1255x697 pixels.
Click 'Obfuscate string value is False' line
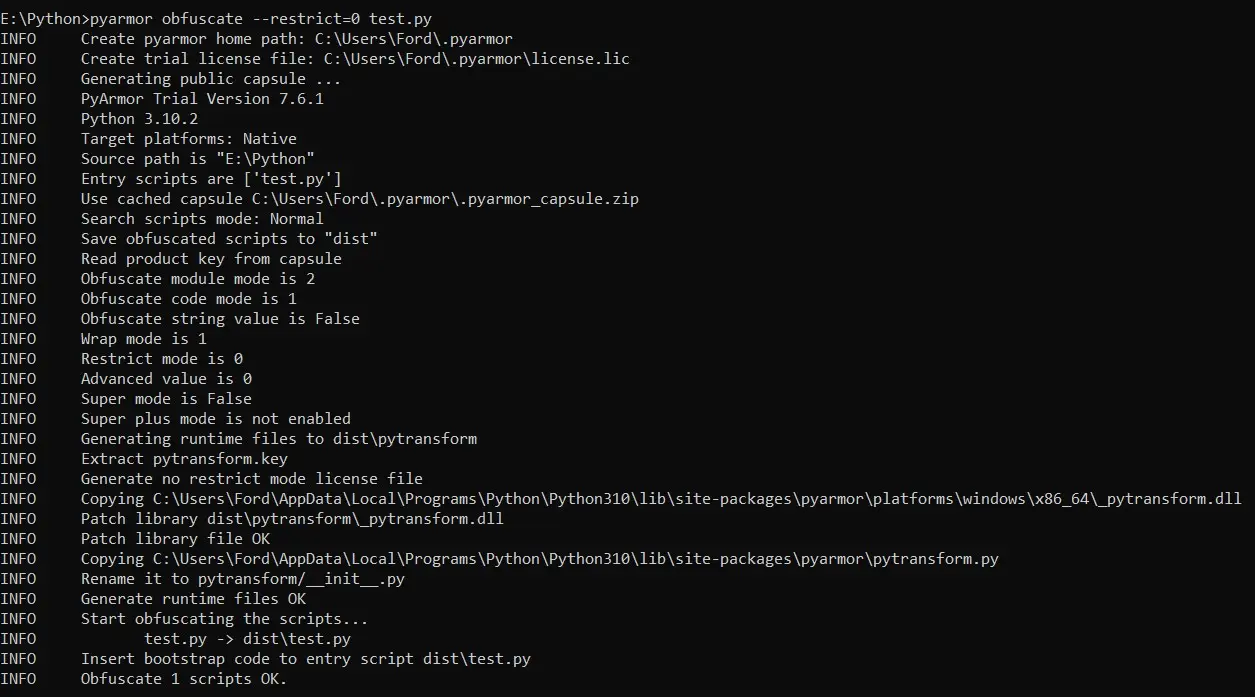click(x=220, y=319)
